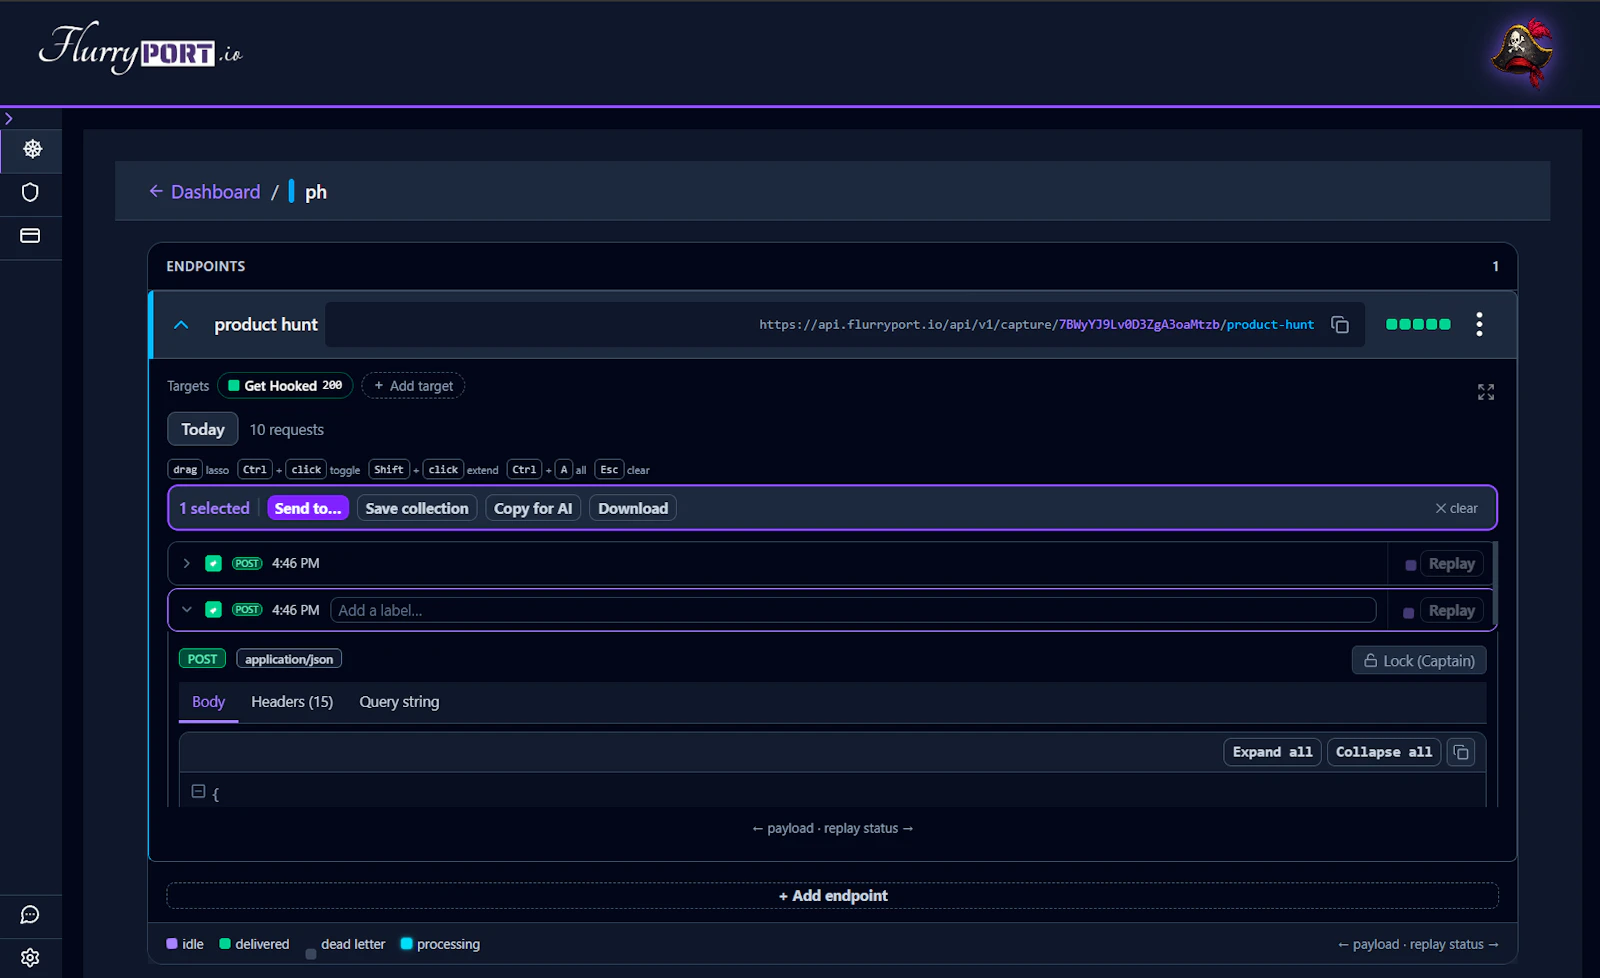This screenshot has height=978, width=1600.
Task: Click Add target
Action: point(413,385)
